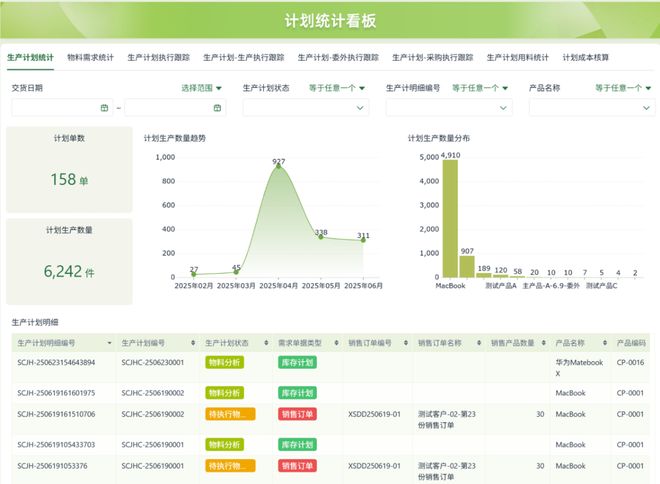
Task: Click sort arrow on 销售产品数量 column header
Action: pos(544,343)
